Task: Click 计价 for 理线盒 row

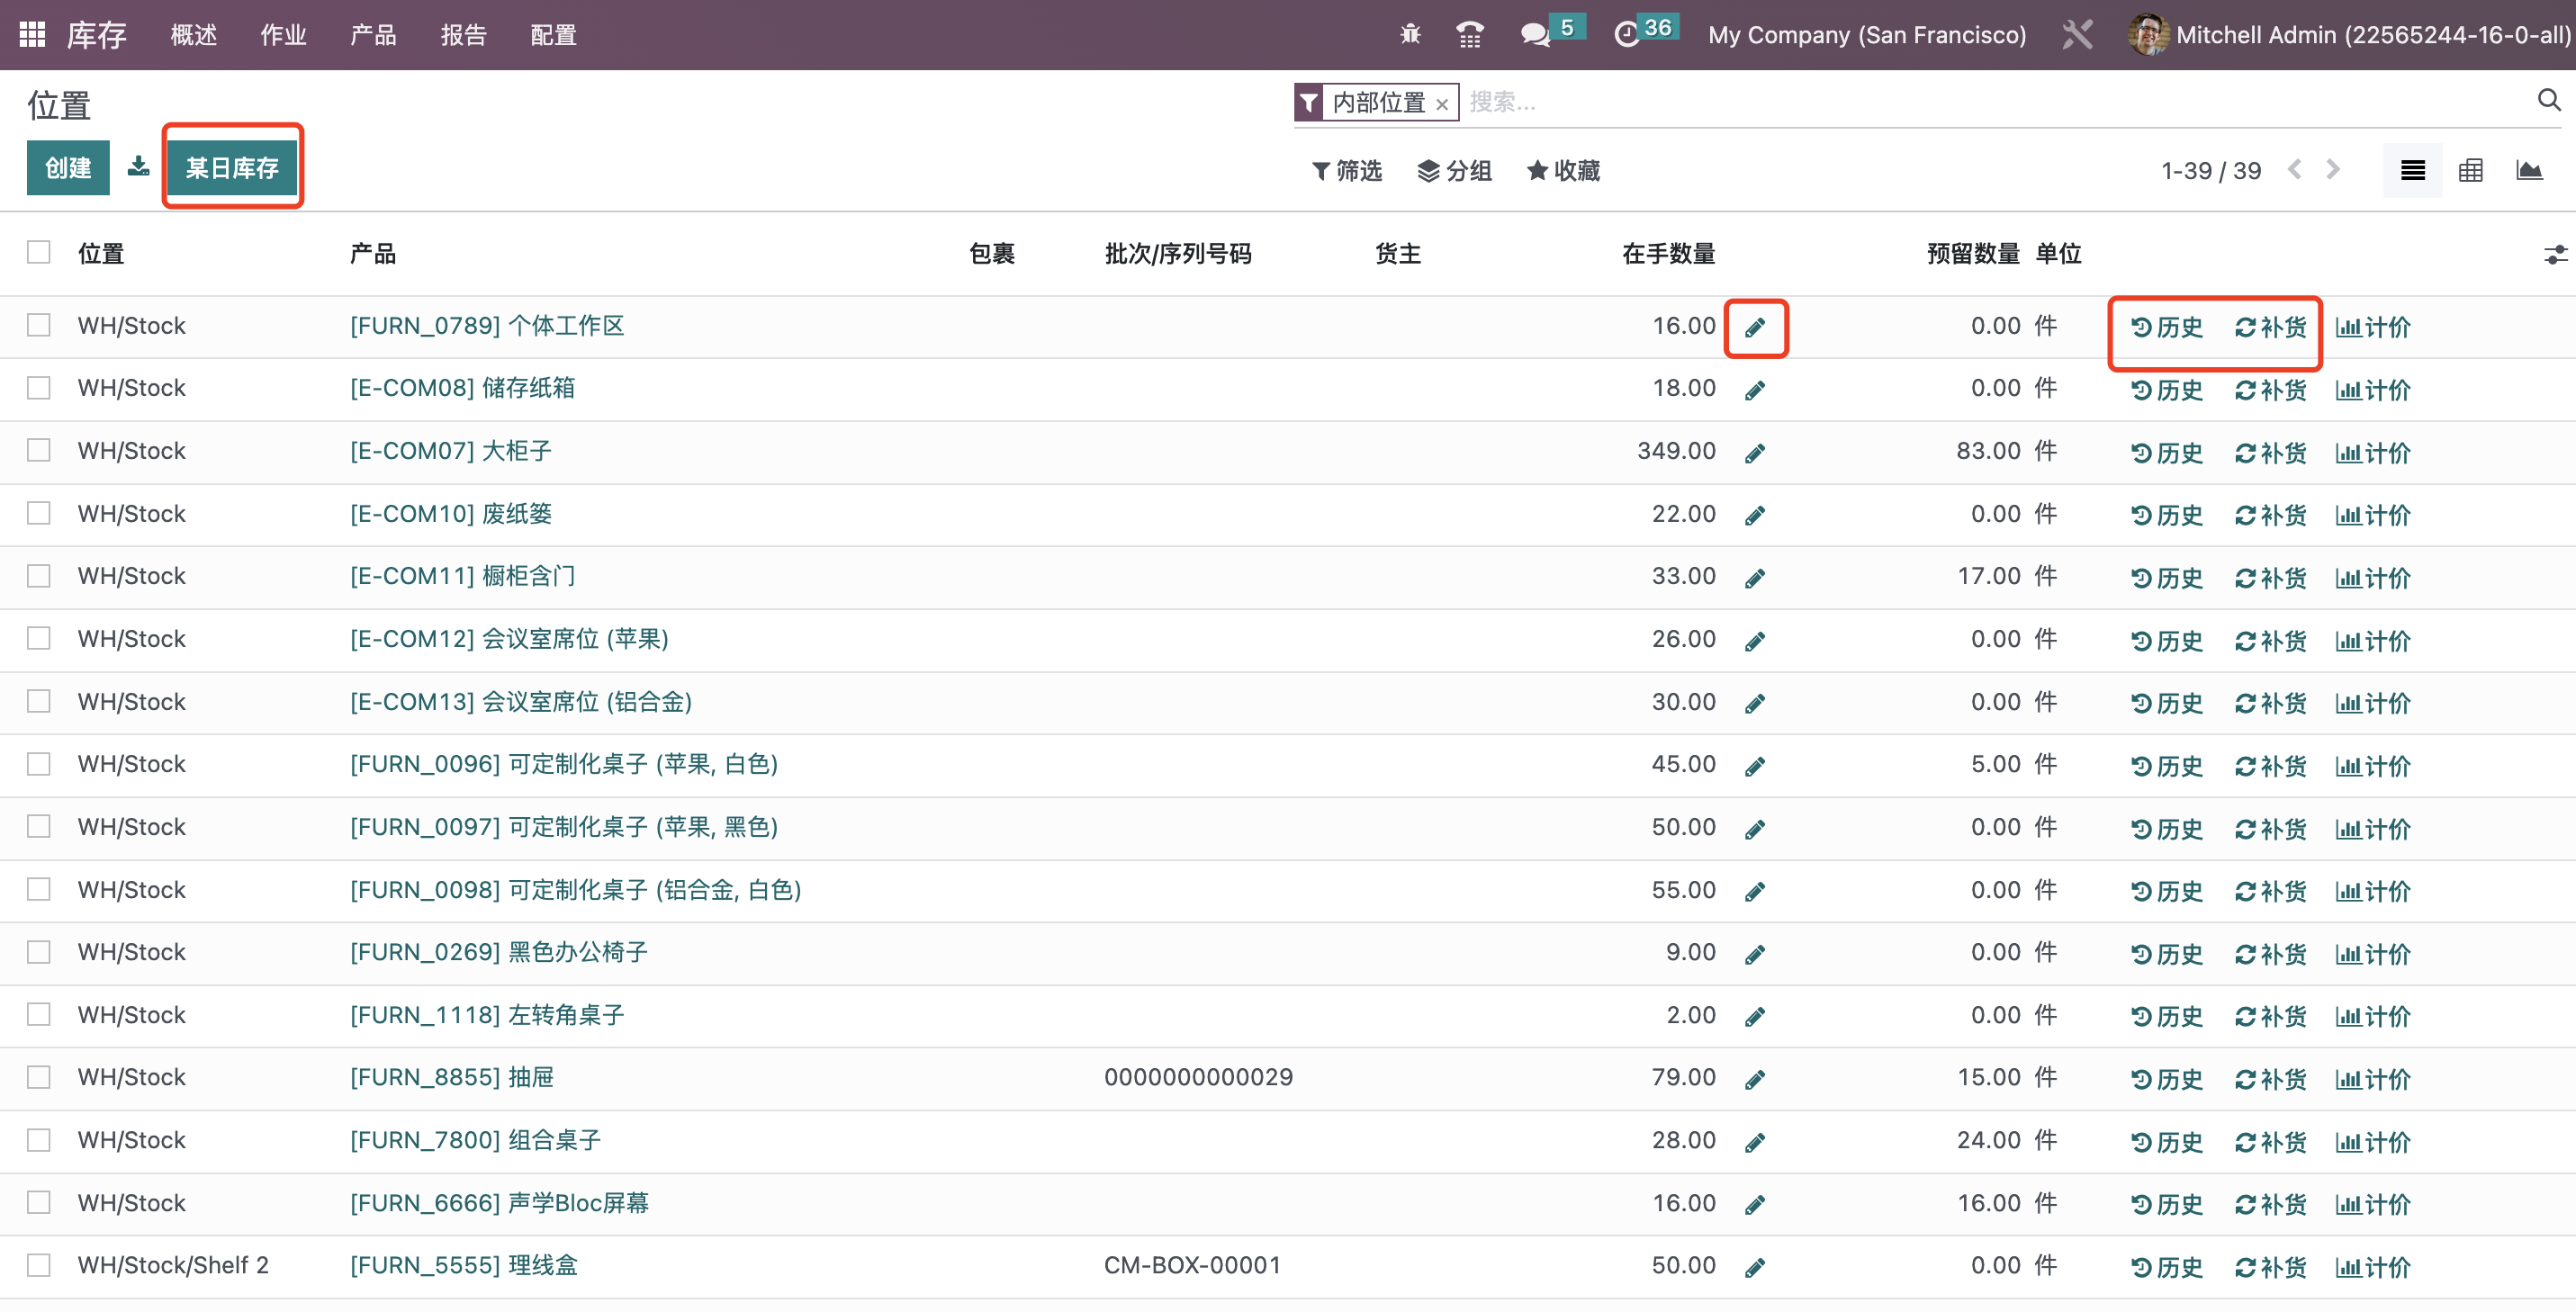Action: point(2373,1267)
